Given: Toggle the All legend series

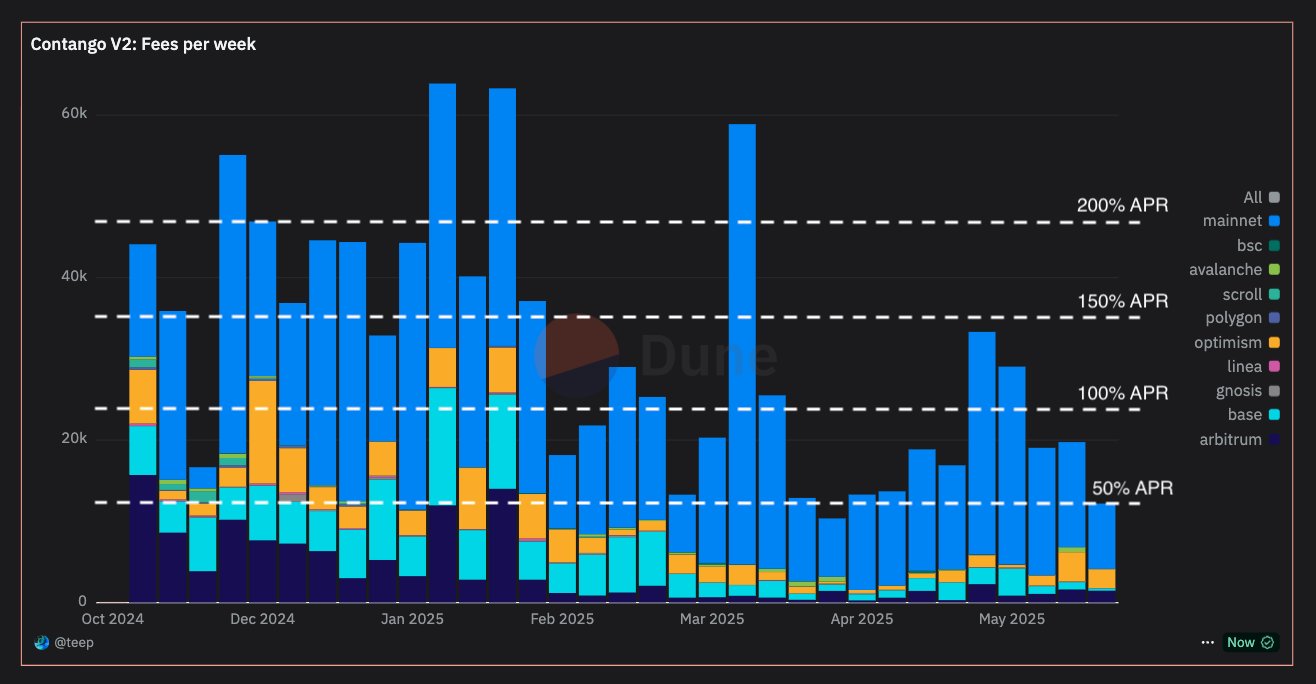Looking at the screenshot, I should coord(1260,197).
